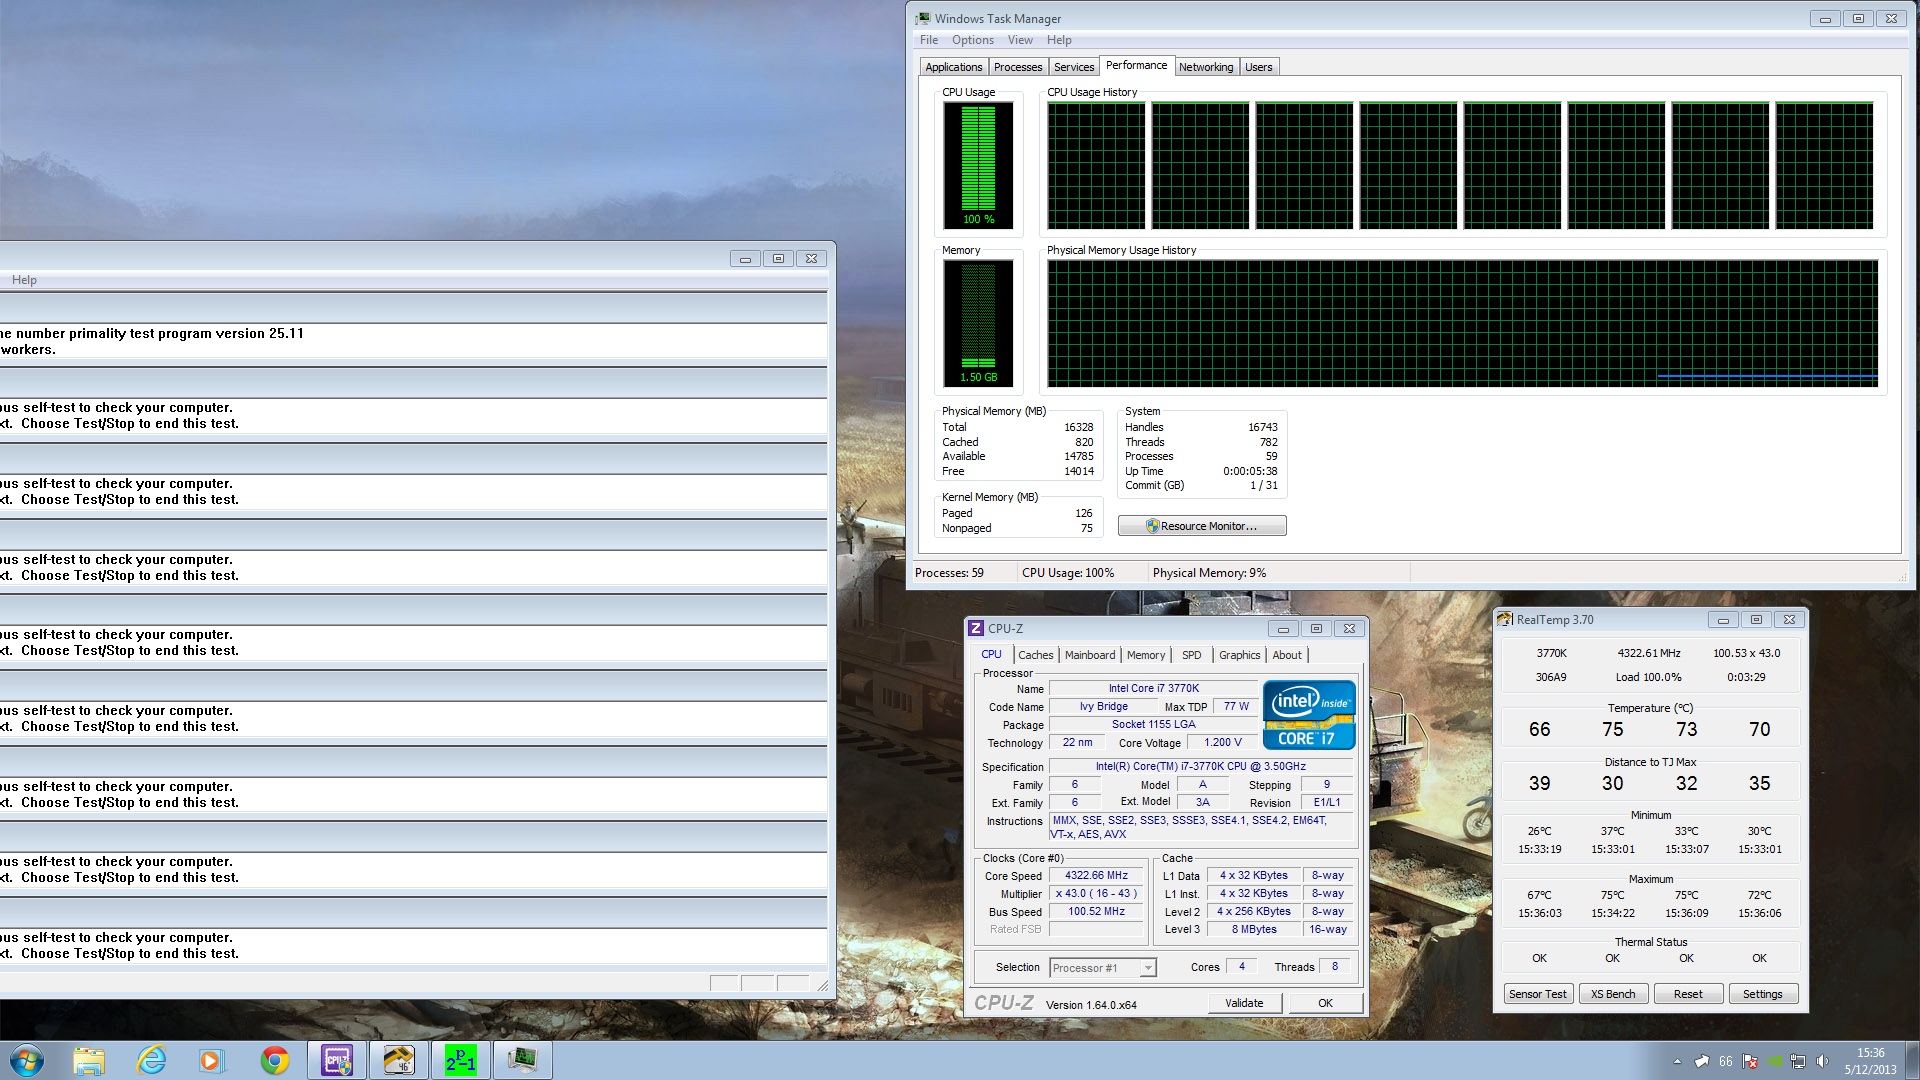Viewport: 1920px width, 1080px height.
Task: Click the Task Manager title bar icon
Action: [923, 18]
